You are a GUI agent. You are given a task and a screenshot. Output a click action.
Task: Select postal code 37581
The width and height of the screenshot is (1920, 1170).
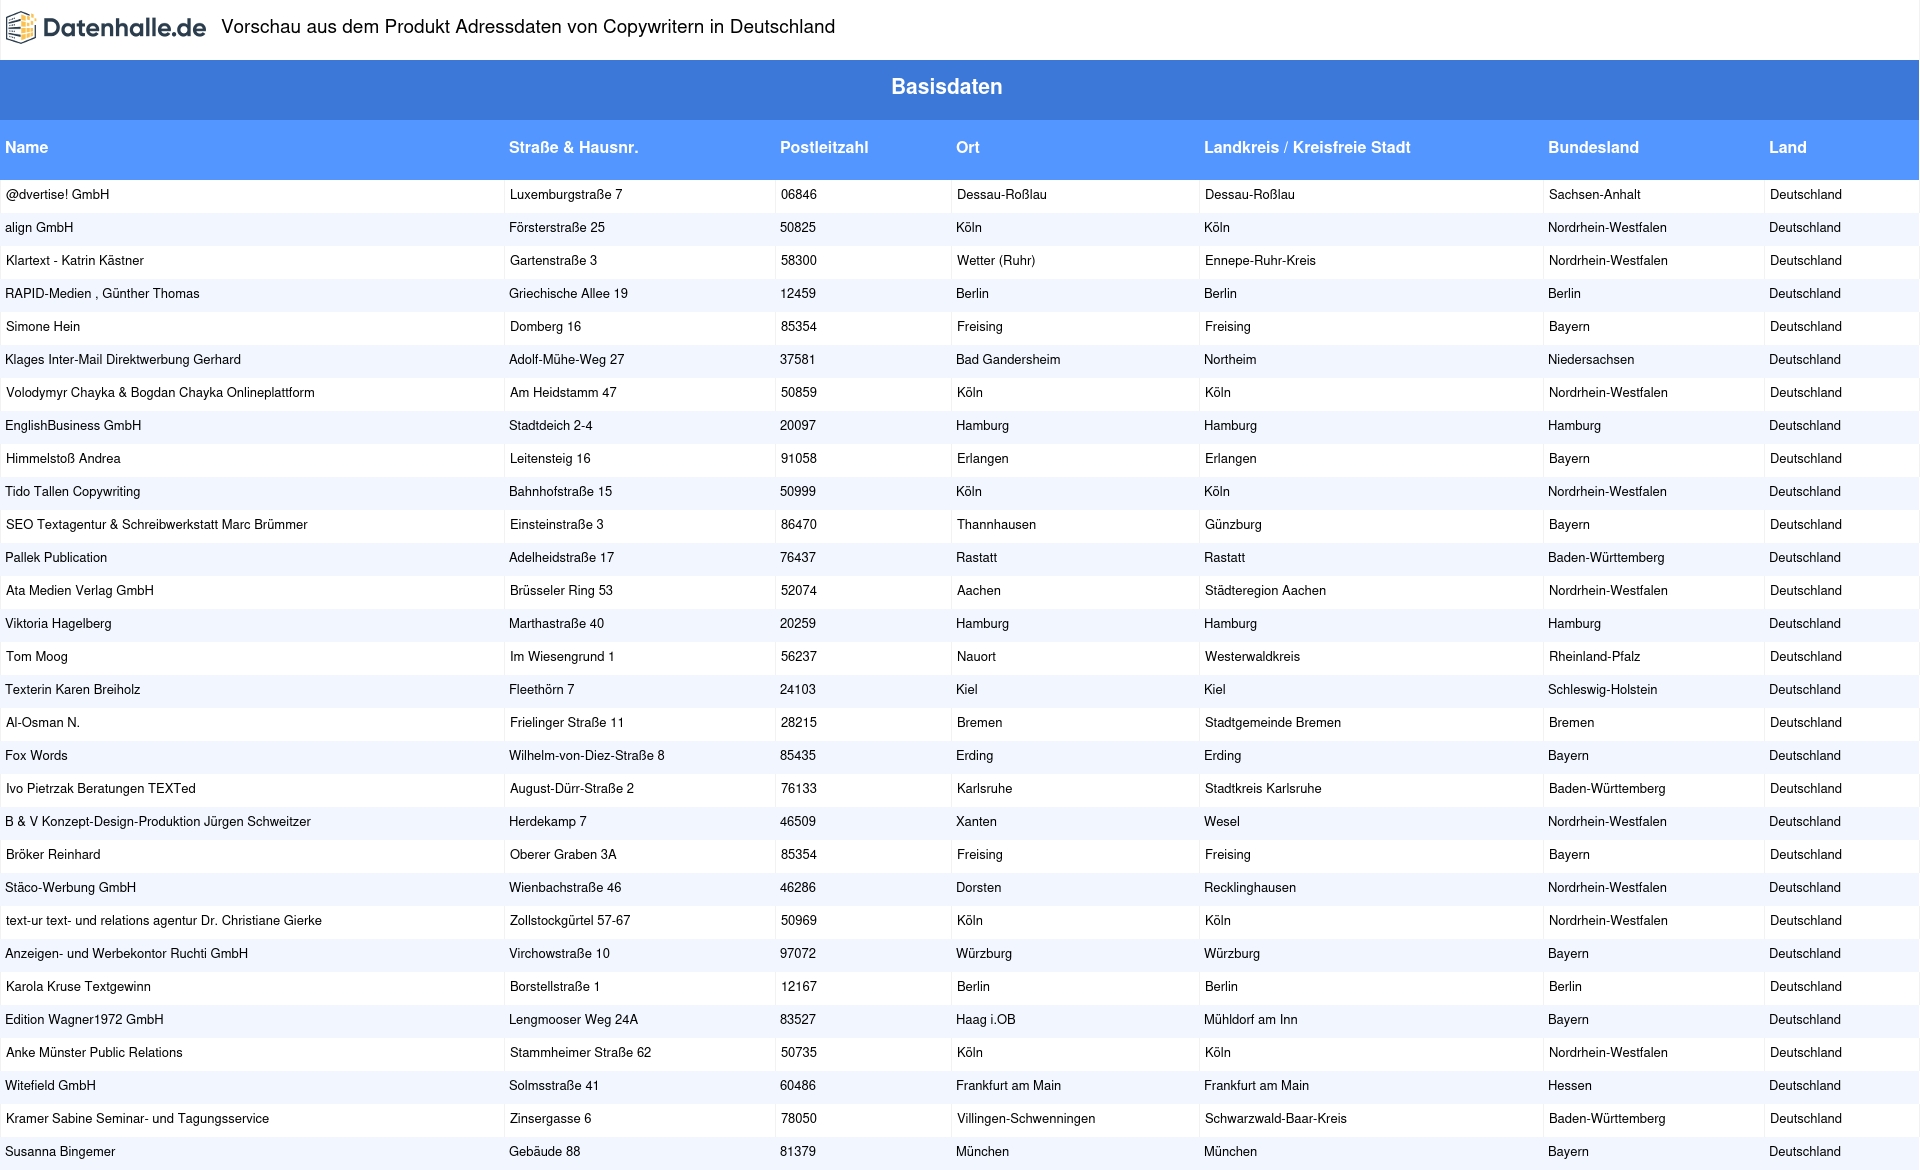coord(798,360)
